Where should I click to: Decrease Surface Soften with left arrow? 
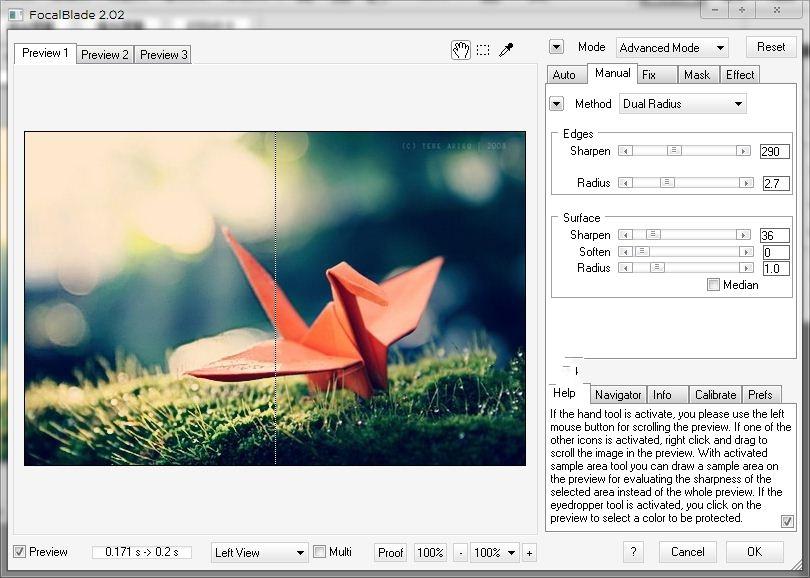point(626,252)
